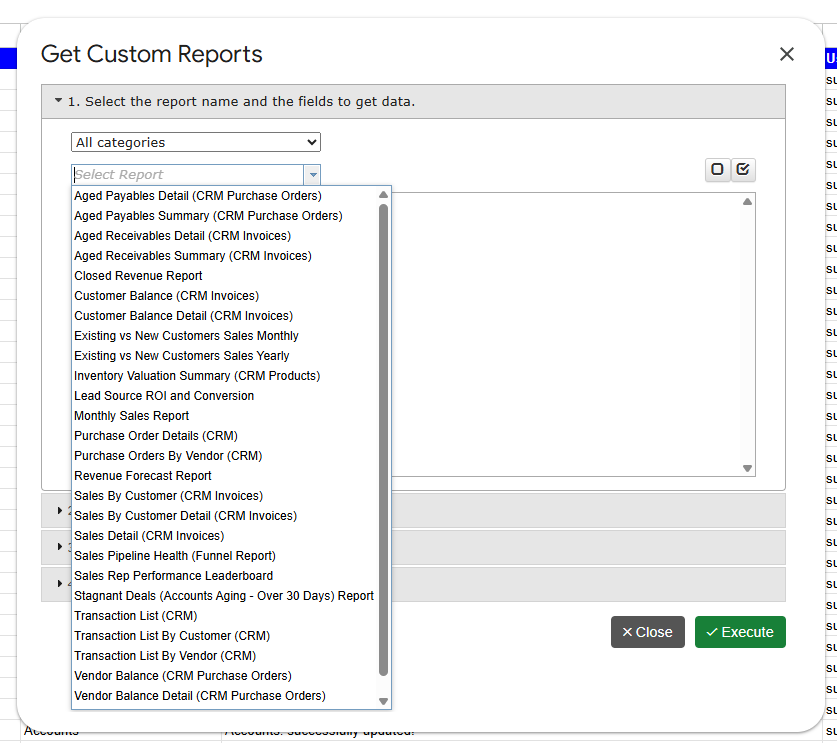The height and width of the screenshot is (743, 837).
Task: Select Revenue Forecast Report
Action: coord(143,476)
